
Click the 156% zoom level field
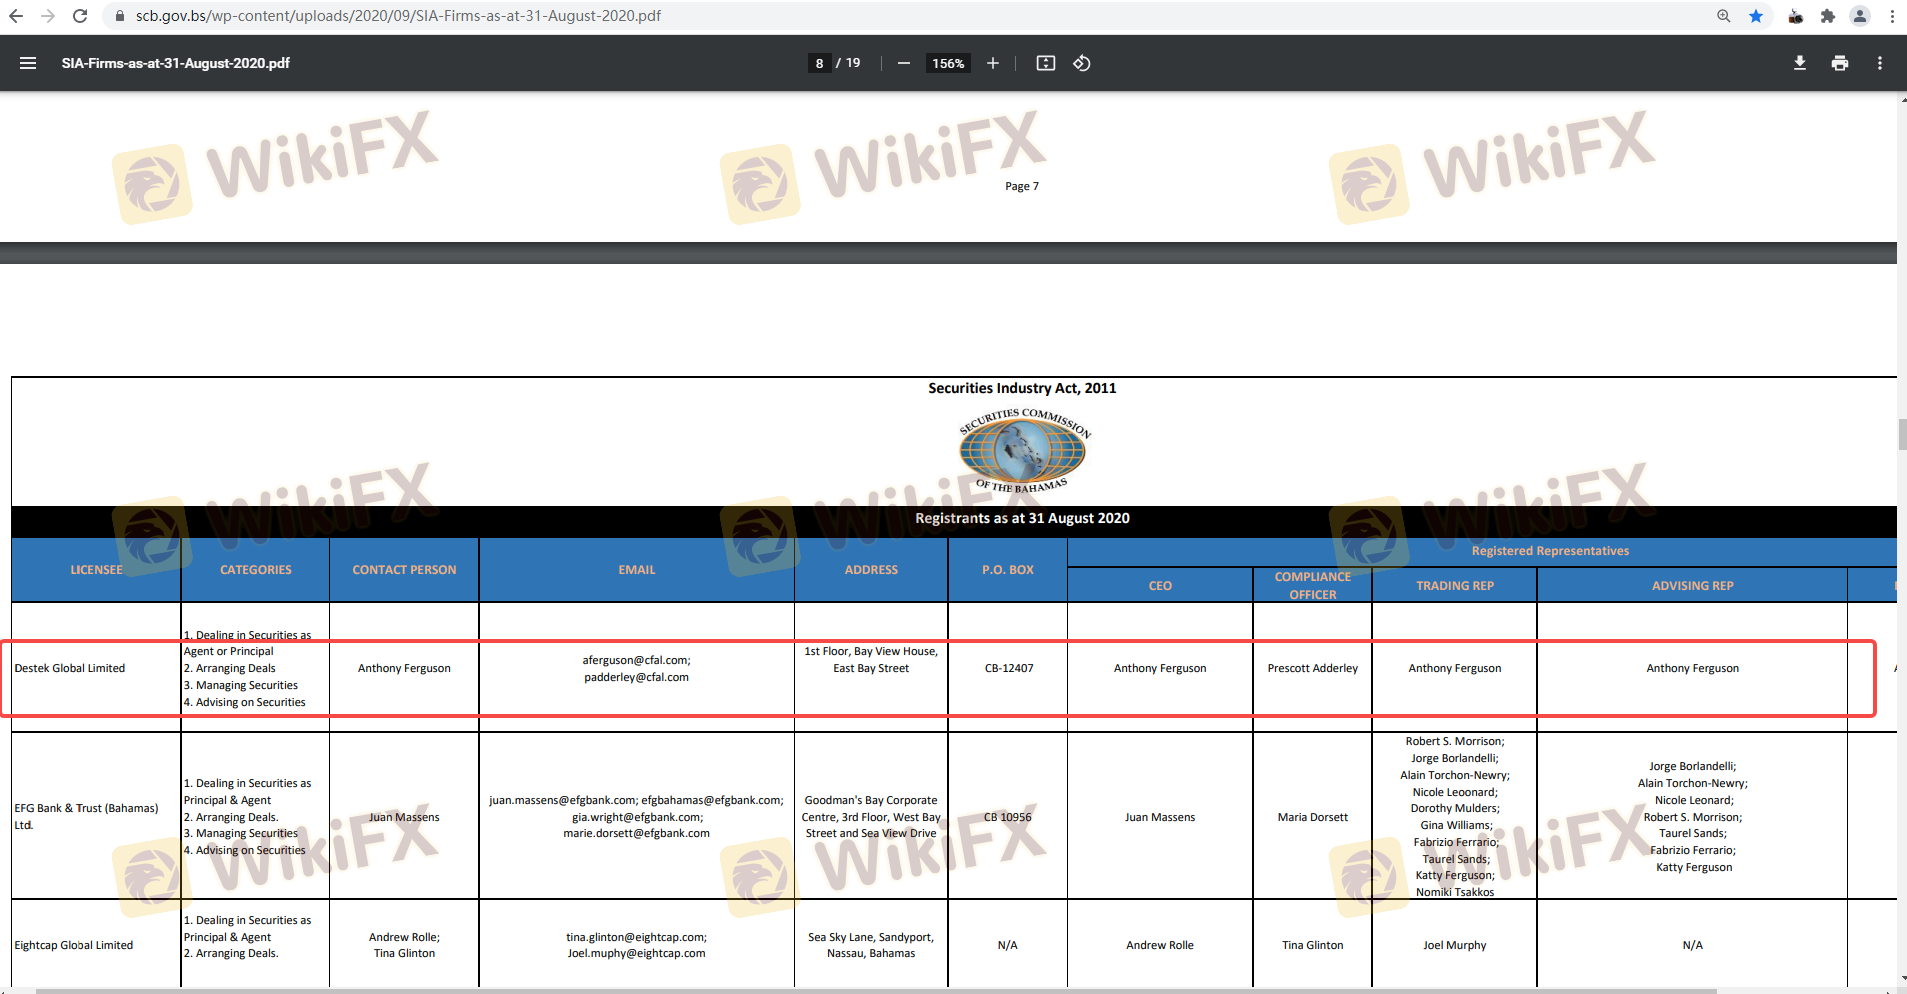[x=948, y=63]
